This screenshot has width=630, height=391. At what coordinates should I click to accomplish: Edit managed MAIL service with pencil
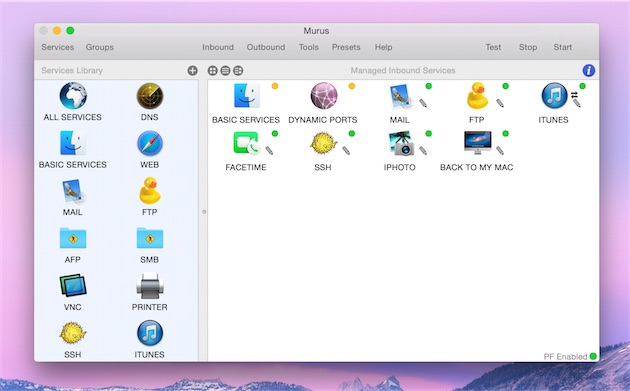(423, 103)
